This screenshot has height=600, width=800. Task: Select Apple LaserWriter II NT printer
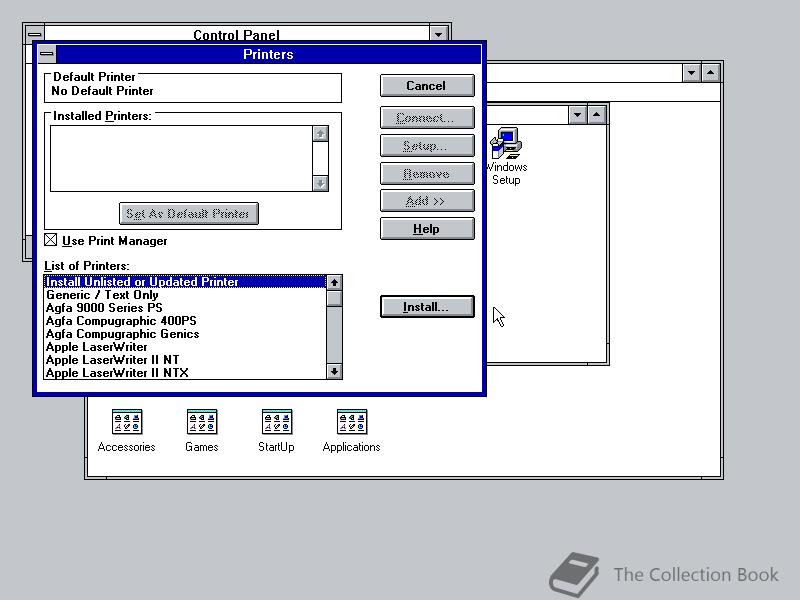[185, 360]
